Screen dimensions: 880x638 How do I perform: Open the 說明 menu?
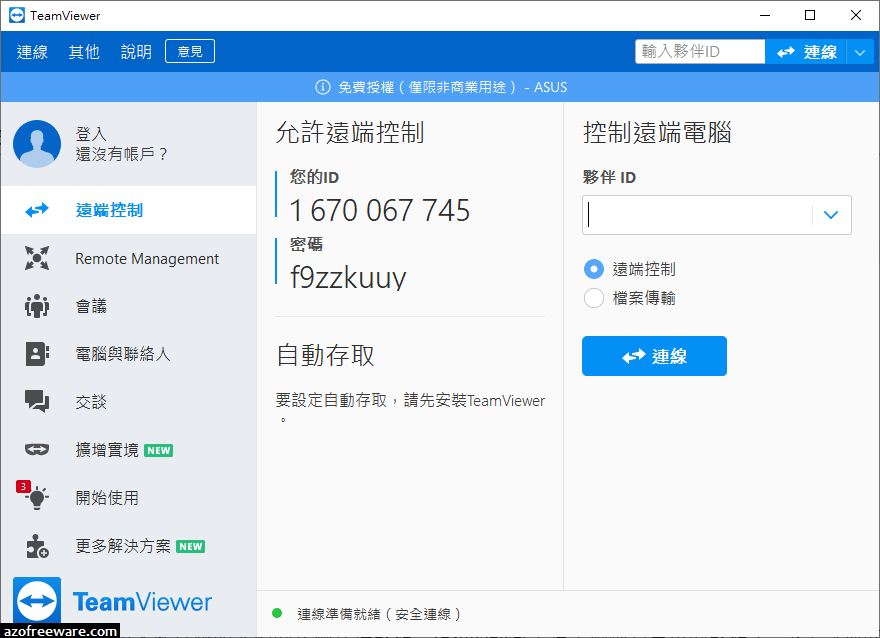click(136, 52)
